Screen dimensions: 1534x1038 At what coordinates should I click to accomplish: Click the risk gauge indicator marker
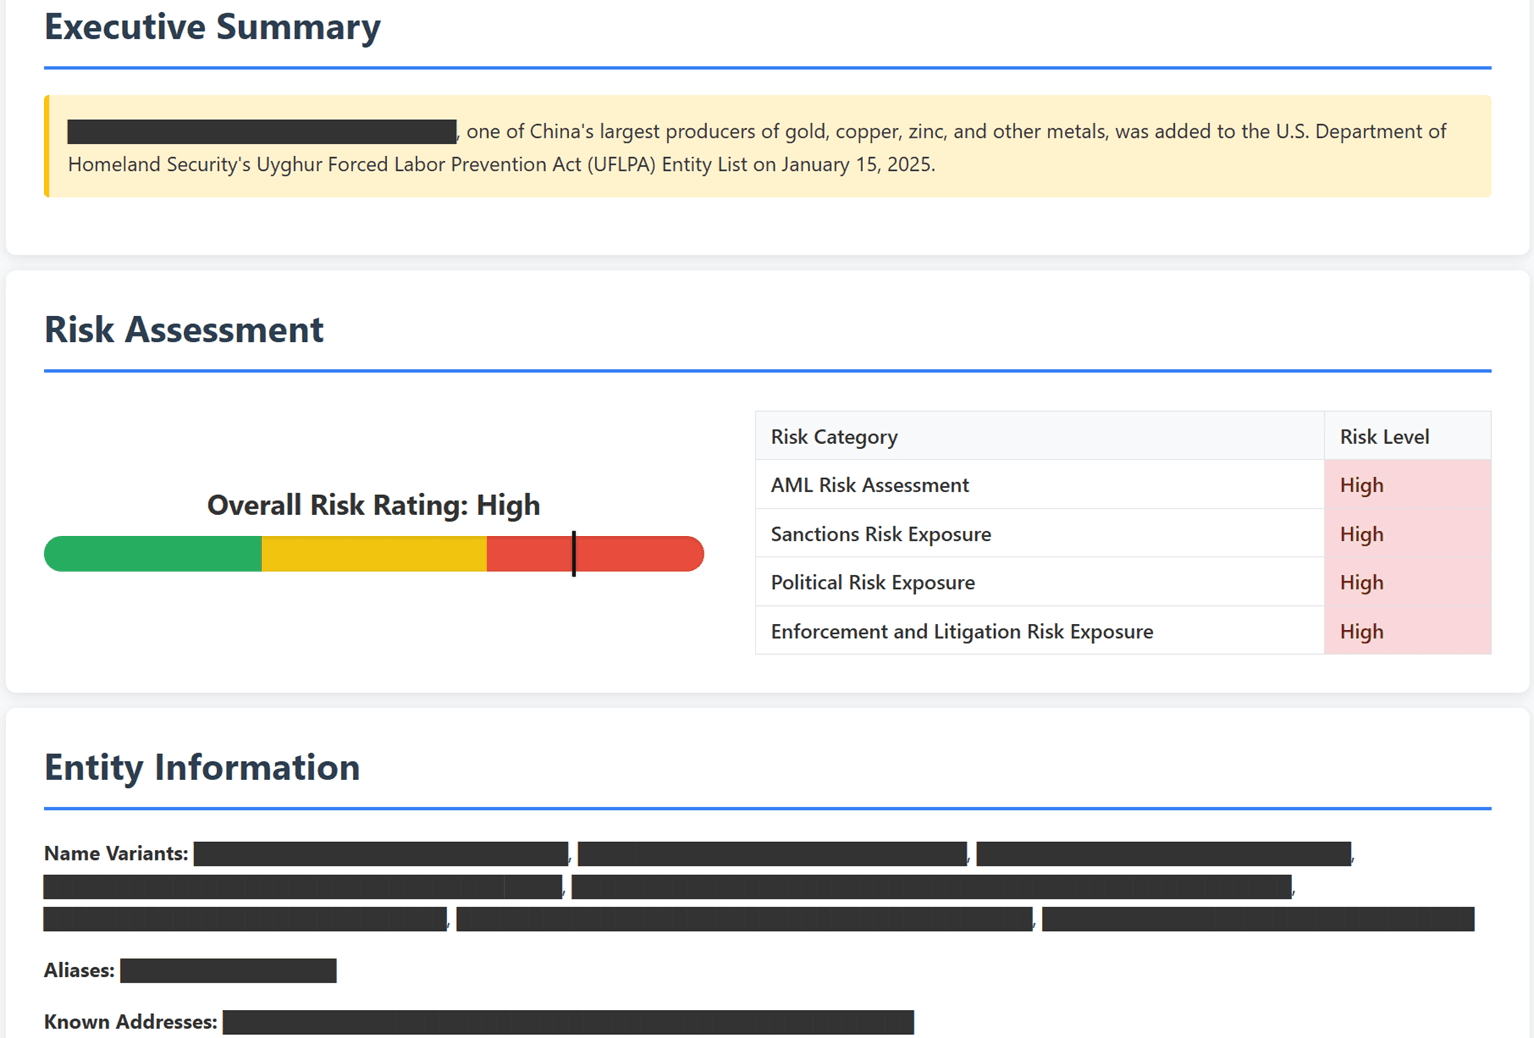point(574,553)
